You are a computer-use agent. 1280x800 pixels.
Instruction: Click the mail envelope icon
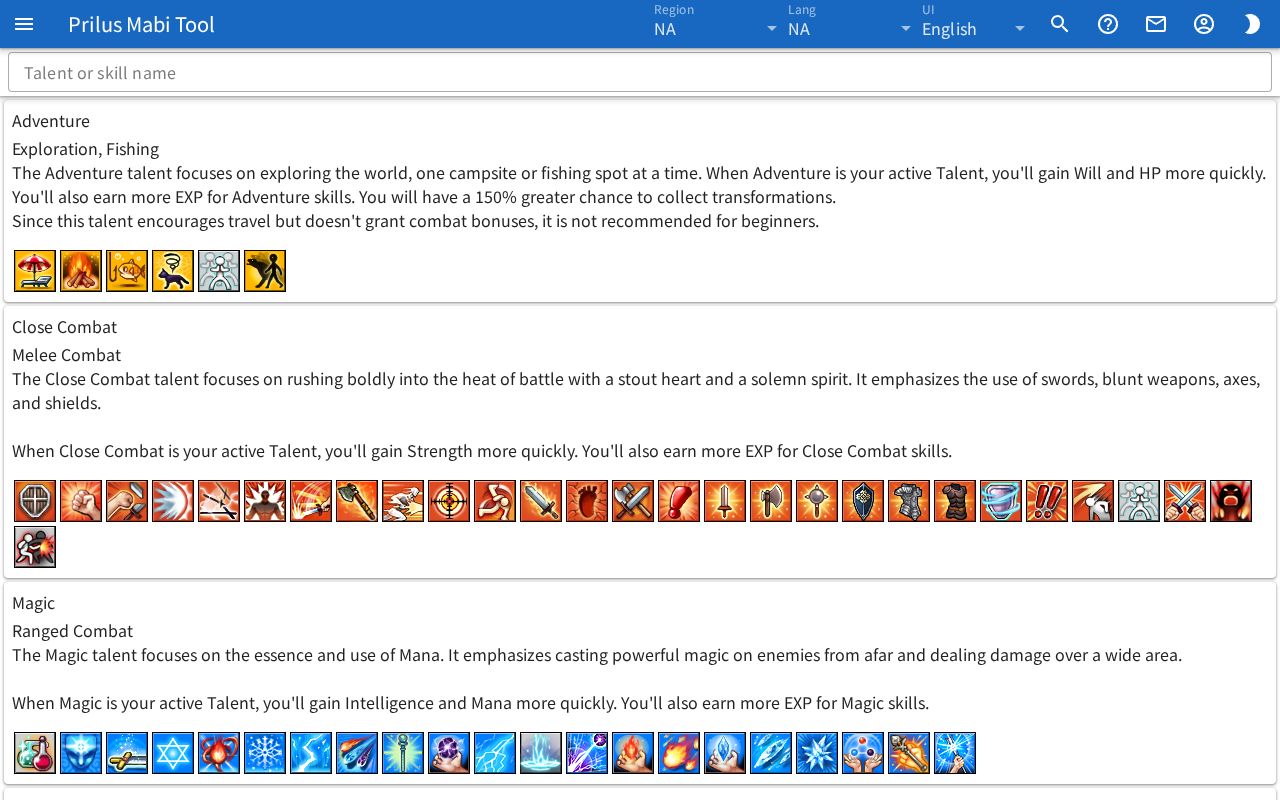(1156, 24)
